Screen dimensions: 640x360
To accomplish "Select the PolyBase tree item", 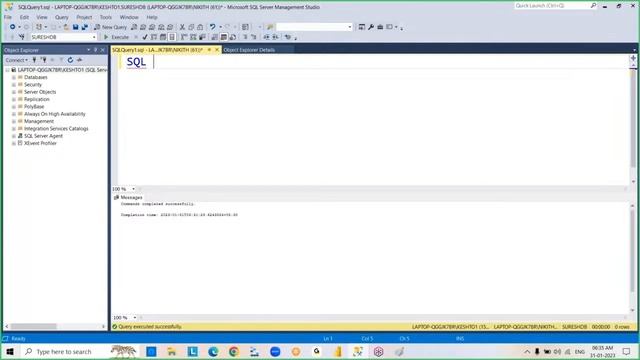I will 34,107.
